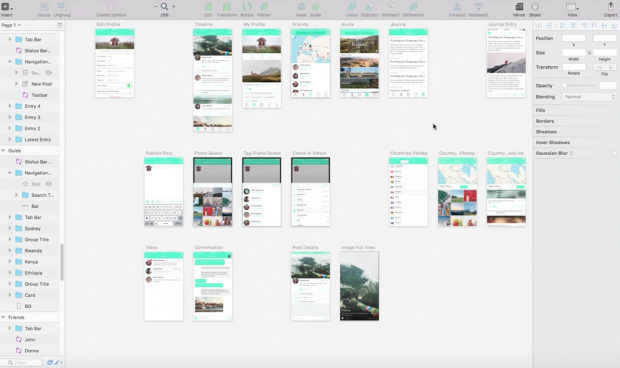Toggle visibility eye on Star layer
Viewport: 620px width, 368px height.
click(x=49, y=184)
